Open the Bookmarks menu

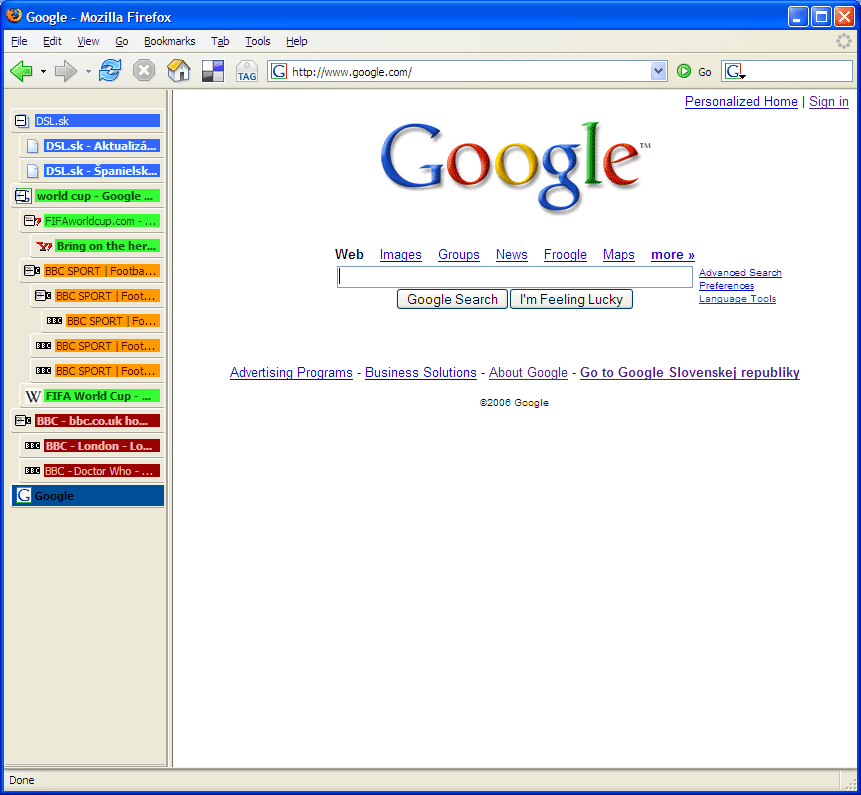[x=169, y=41]
